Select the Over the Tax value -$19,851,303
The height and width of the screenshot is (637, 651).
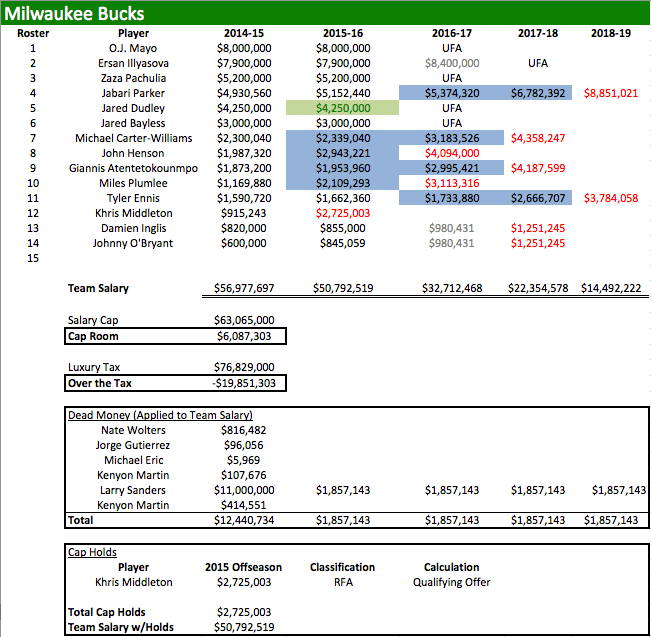point(244,383)
